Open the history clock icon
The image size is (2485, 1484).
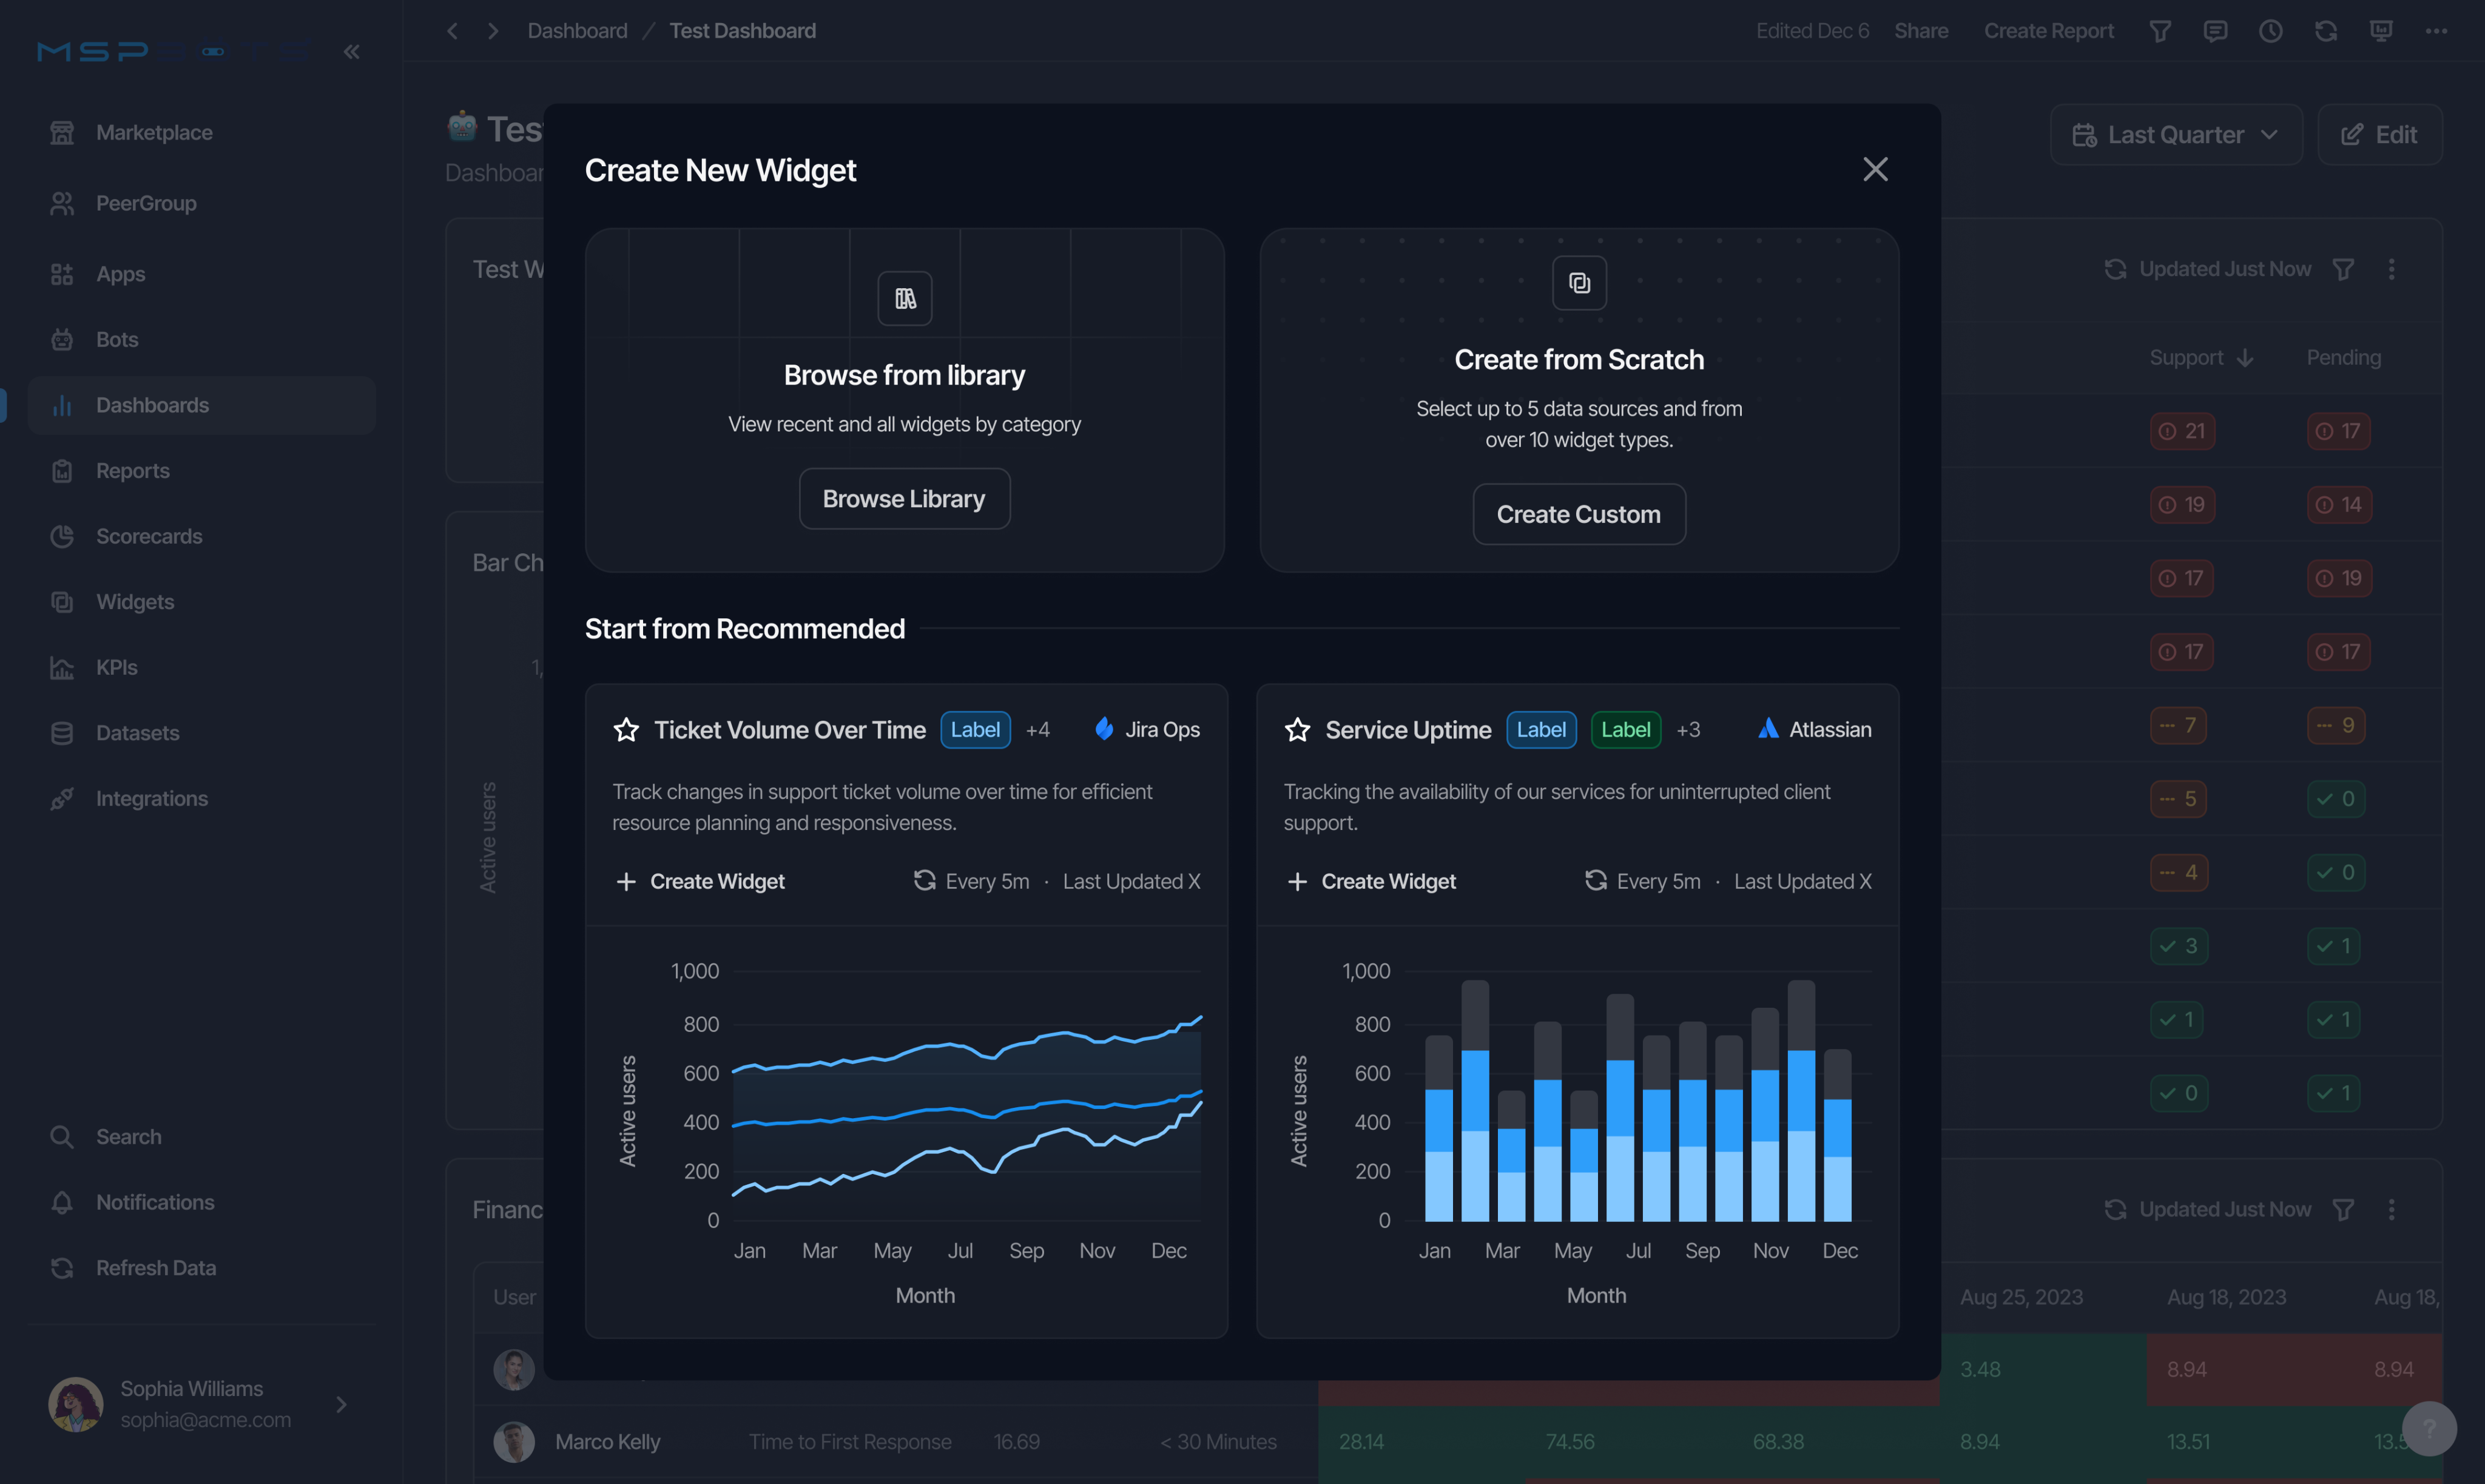click(2270, 31)
